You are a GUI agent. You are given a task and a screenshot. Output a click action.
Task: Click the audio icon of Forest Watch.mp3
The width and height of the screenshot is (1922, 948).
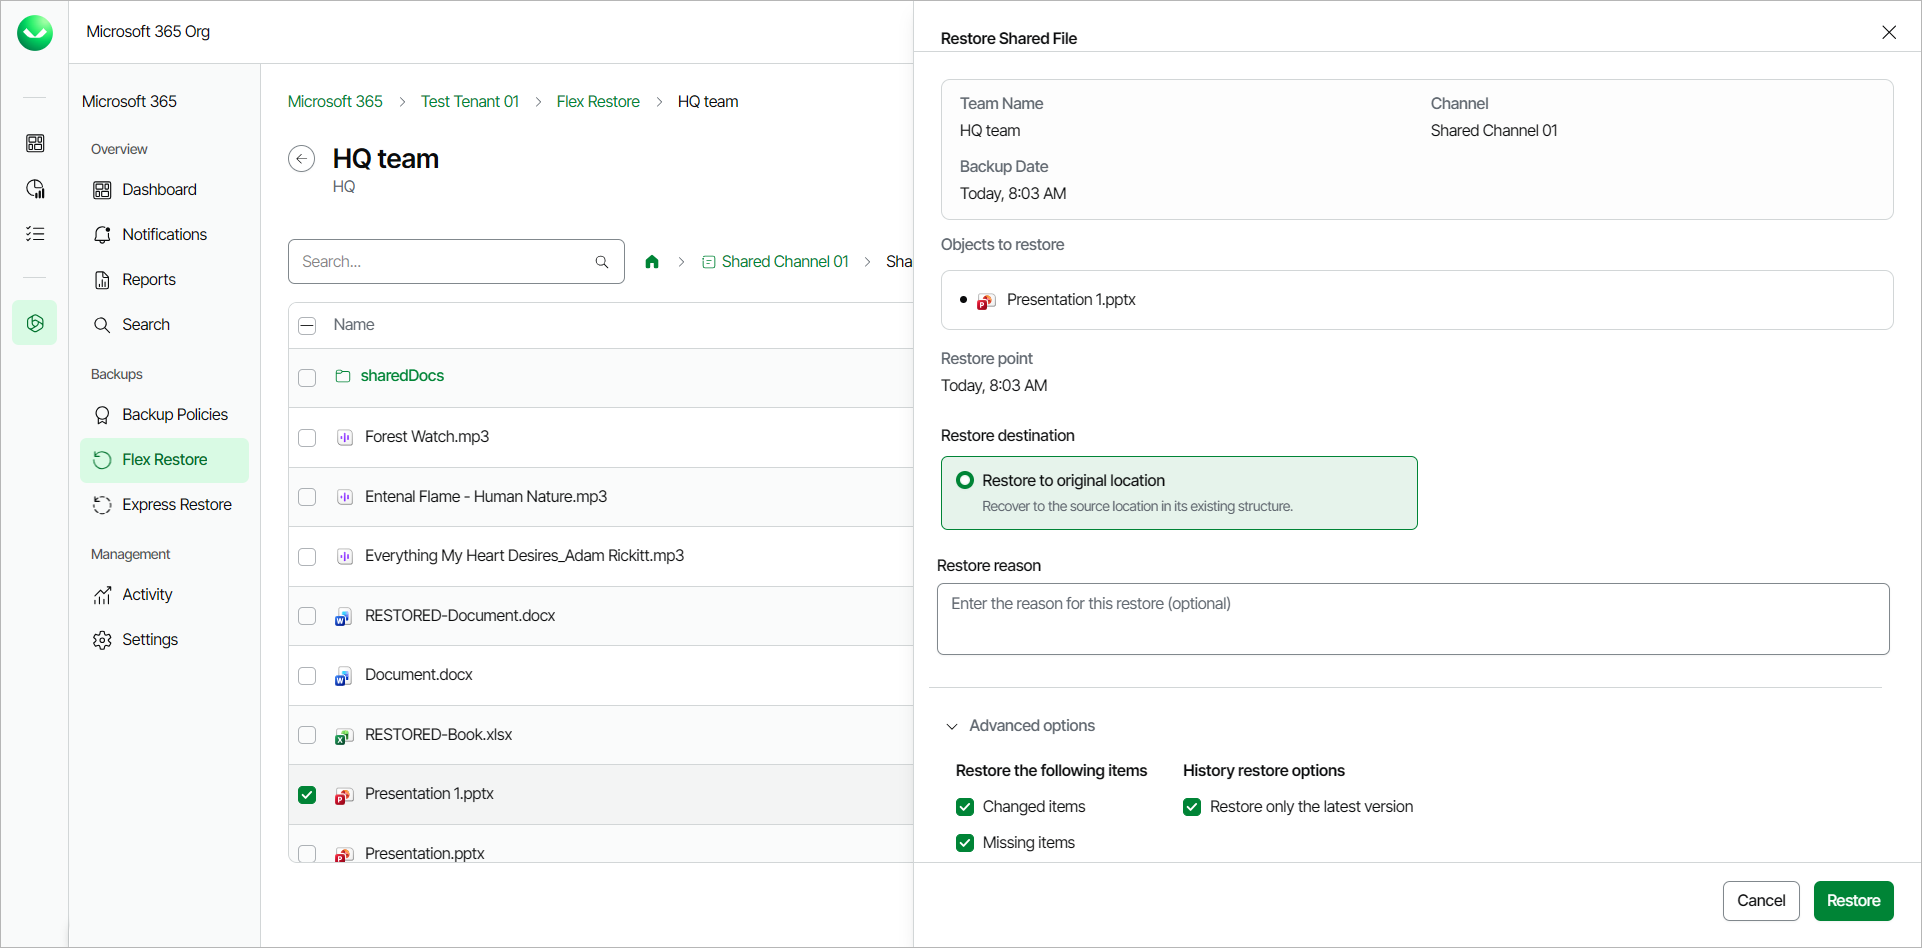344,437
